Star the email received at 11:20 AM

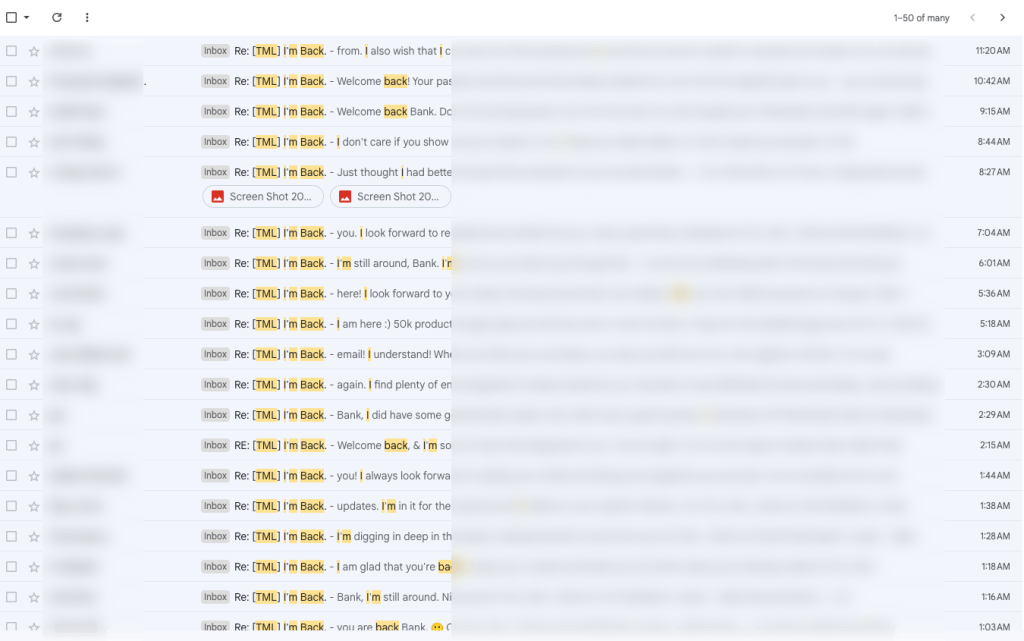(34, 51)
